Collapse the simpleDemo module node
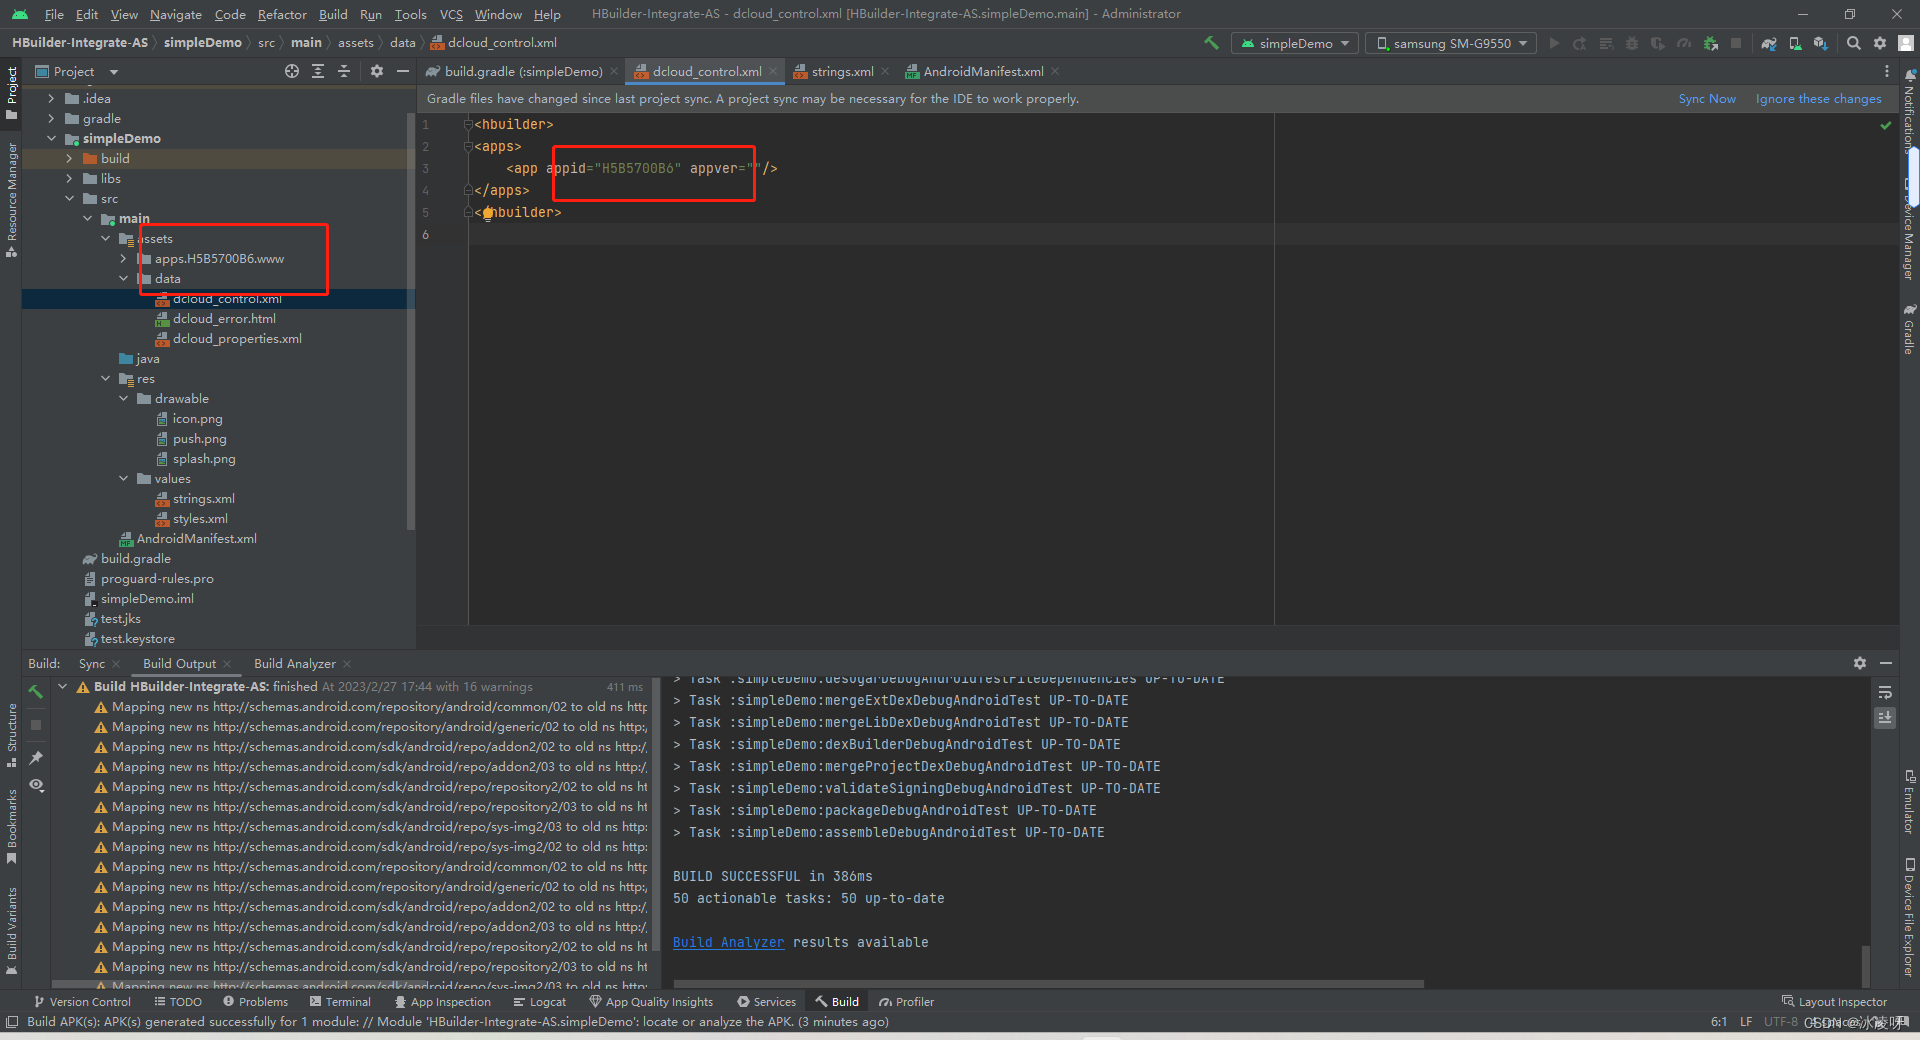Image resolution: width=1920 pixels, height=1040 pixels. [51, 138]
